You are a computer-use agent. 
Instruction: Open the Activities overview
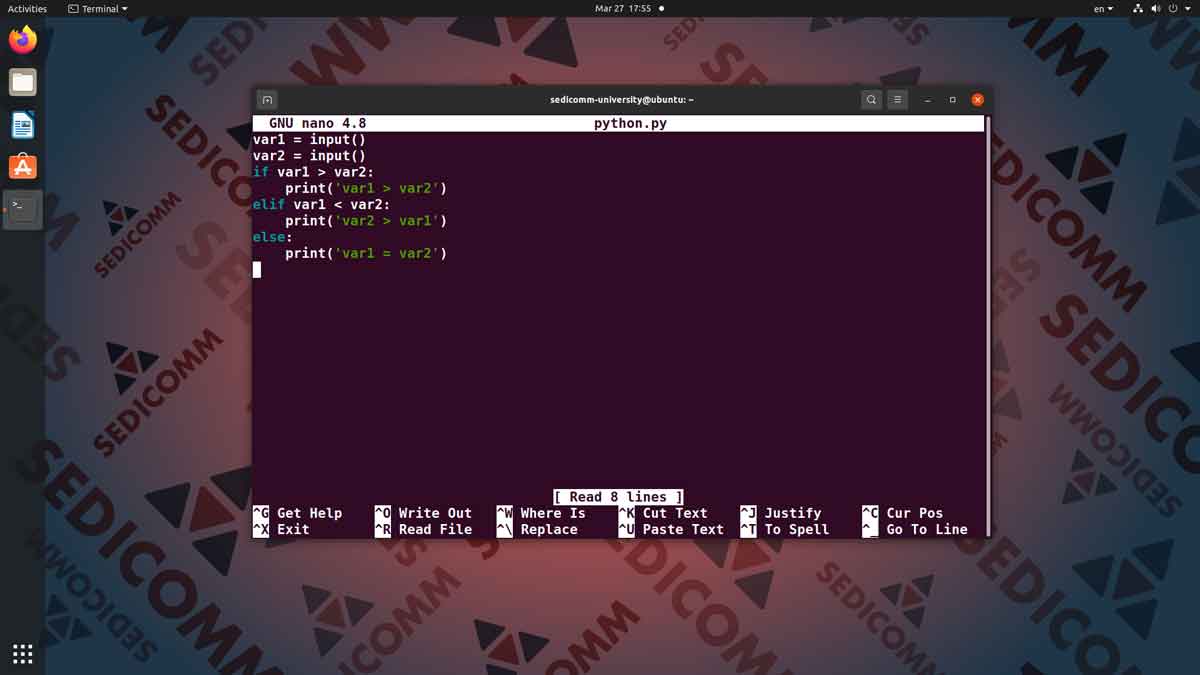click(27, 8)
